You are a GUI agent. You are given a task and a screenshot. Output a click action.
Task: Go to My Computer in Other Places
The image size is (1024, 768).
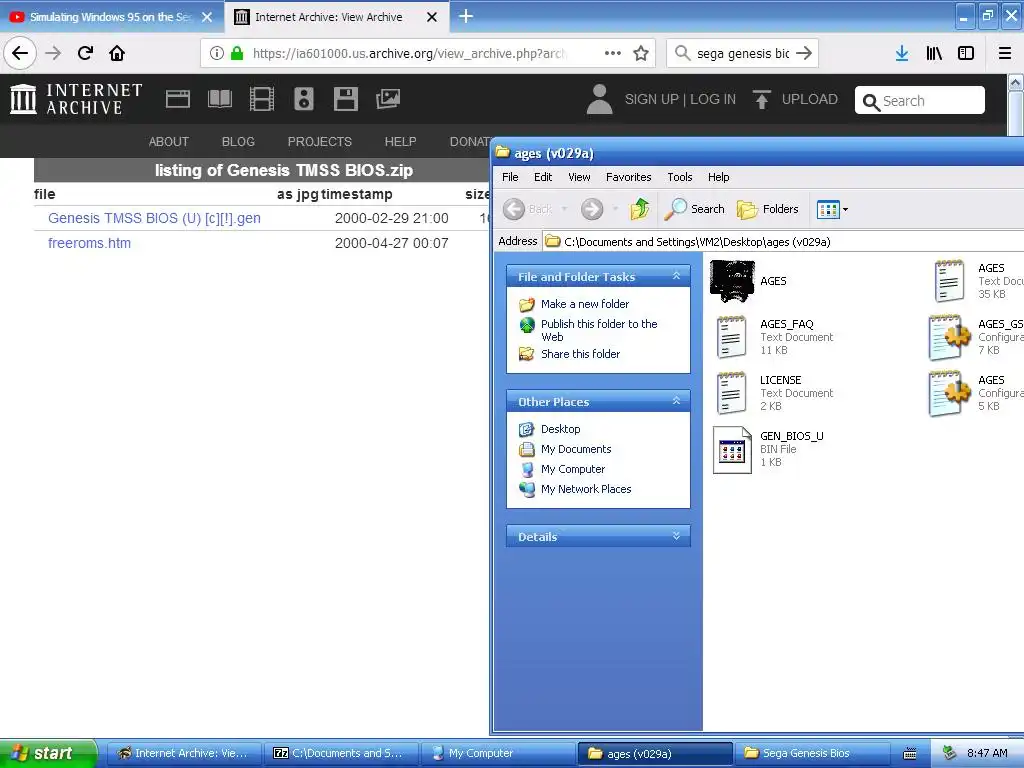pyautogui.click(x=573, y=470)
